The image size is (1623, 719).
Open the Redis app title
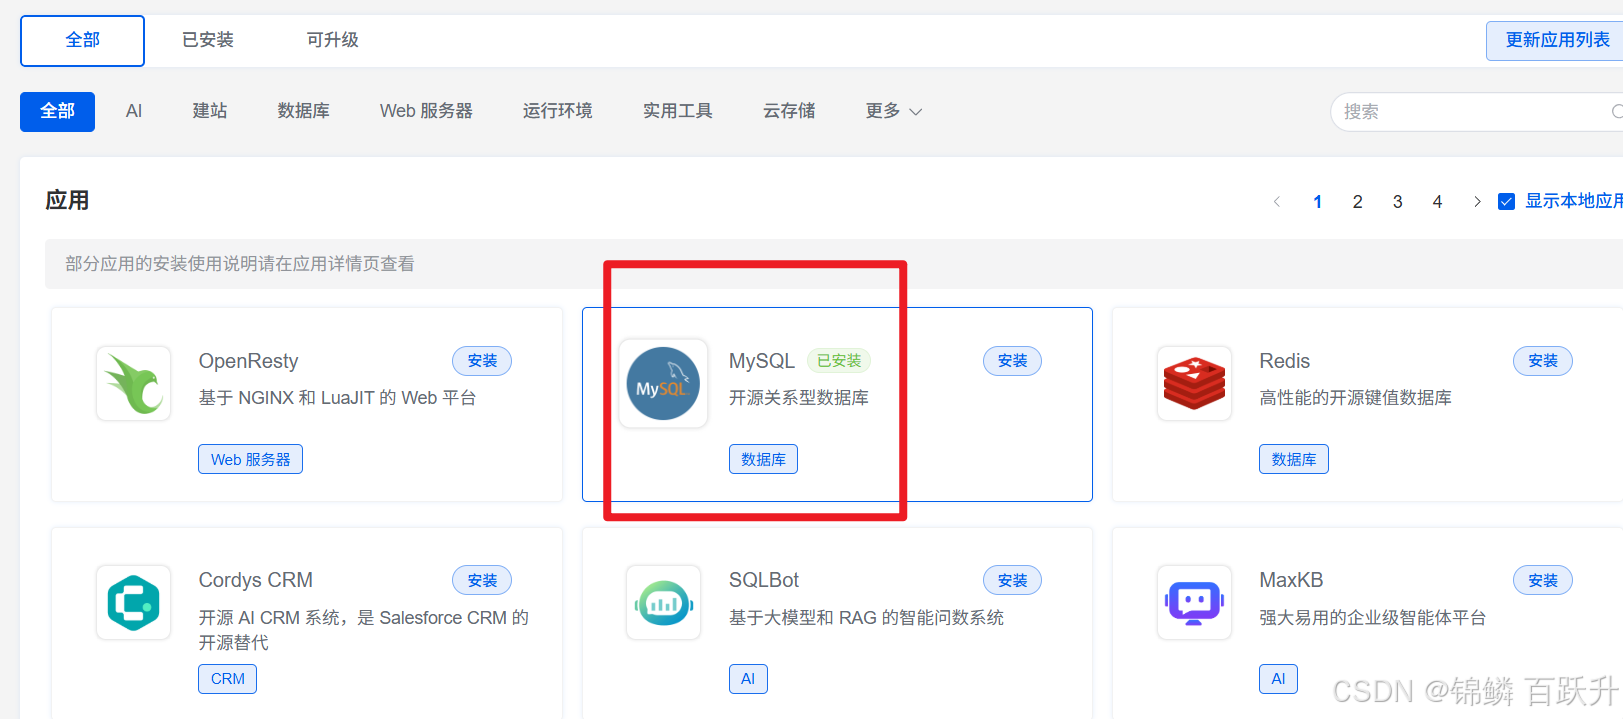pyautogui.click(x=1285, y=361)
